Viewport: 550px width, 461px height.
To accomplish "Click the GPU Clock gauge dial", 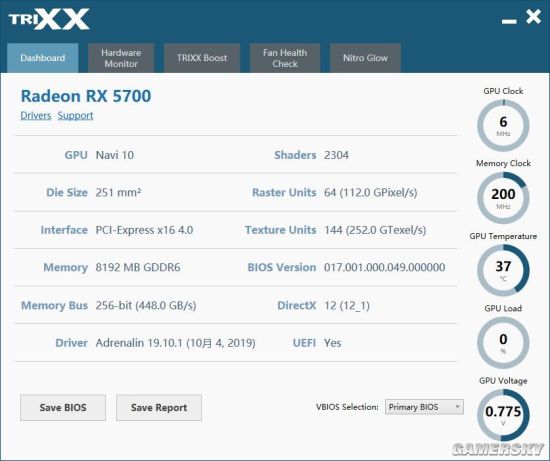I will tap(503, 125).
